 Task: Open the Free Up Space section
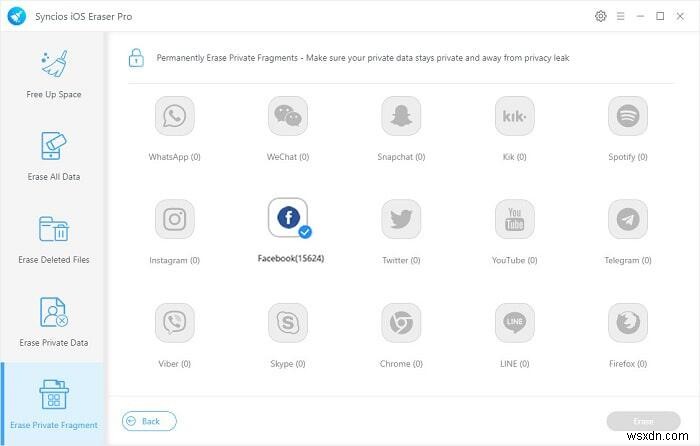tap(54, 74)
